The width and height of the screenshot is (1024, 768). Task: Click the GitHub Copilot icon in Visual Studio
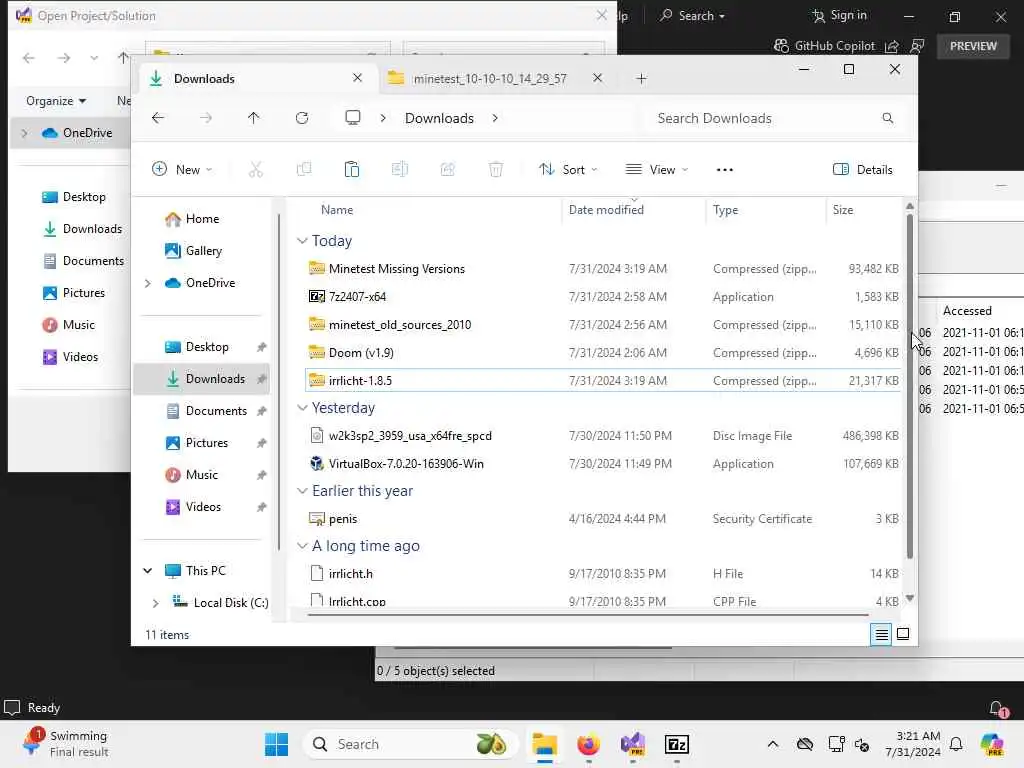click(x=781, y=46)
